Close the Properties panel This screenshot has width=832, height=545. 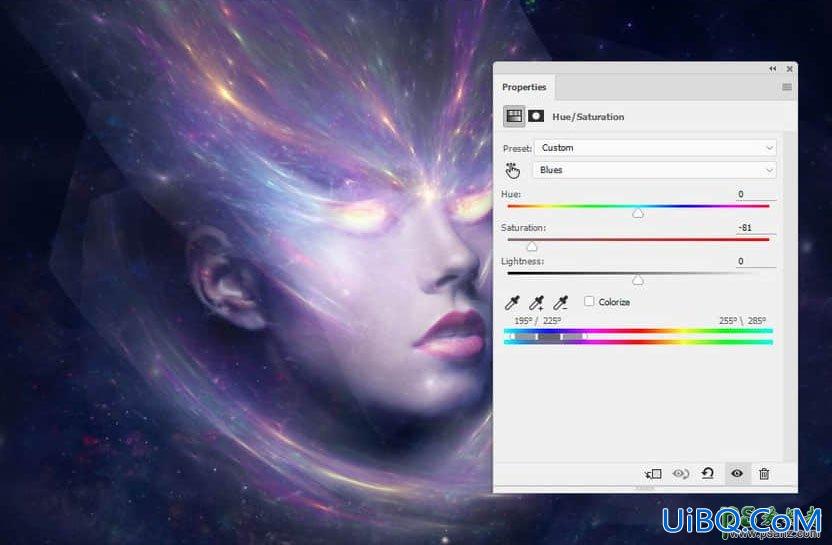(790, 69)
